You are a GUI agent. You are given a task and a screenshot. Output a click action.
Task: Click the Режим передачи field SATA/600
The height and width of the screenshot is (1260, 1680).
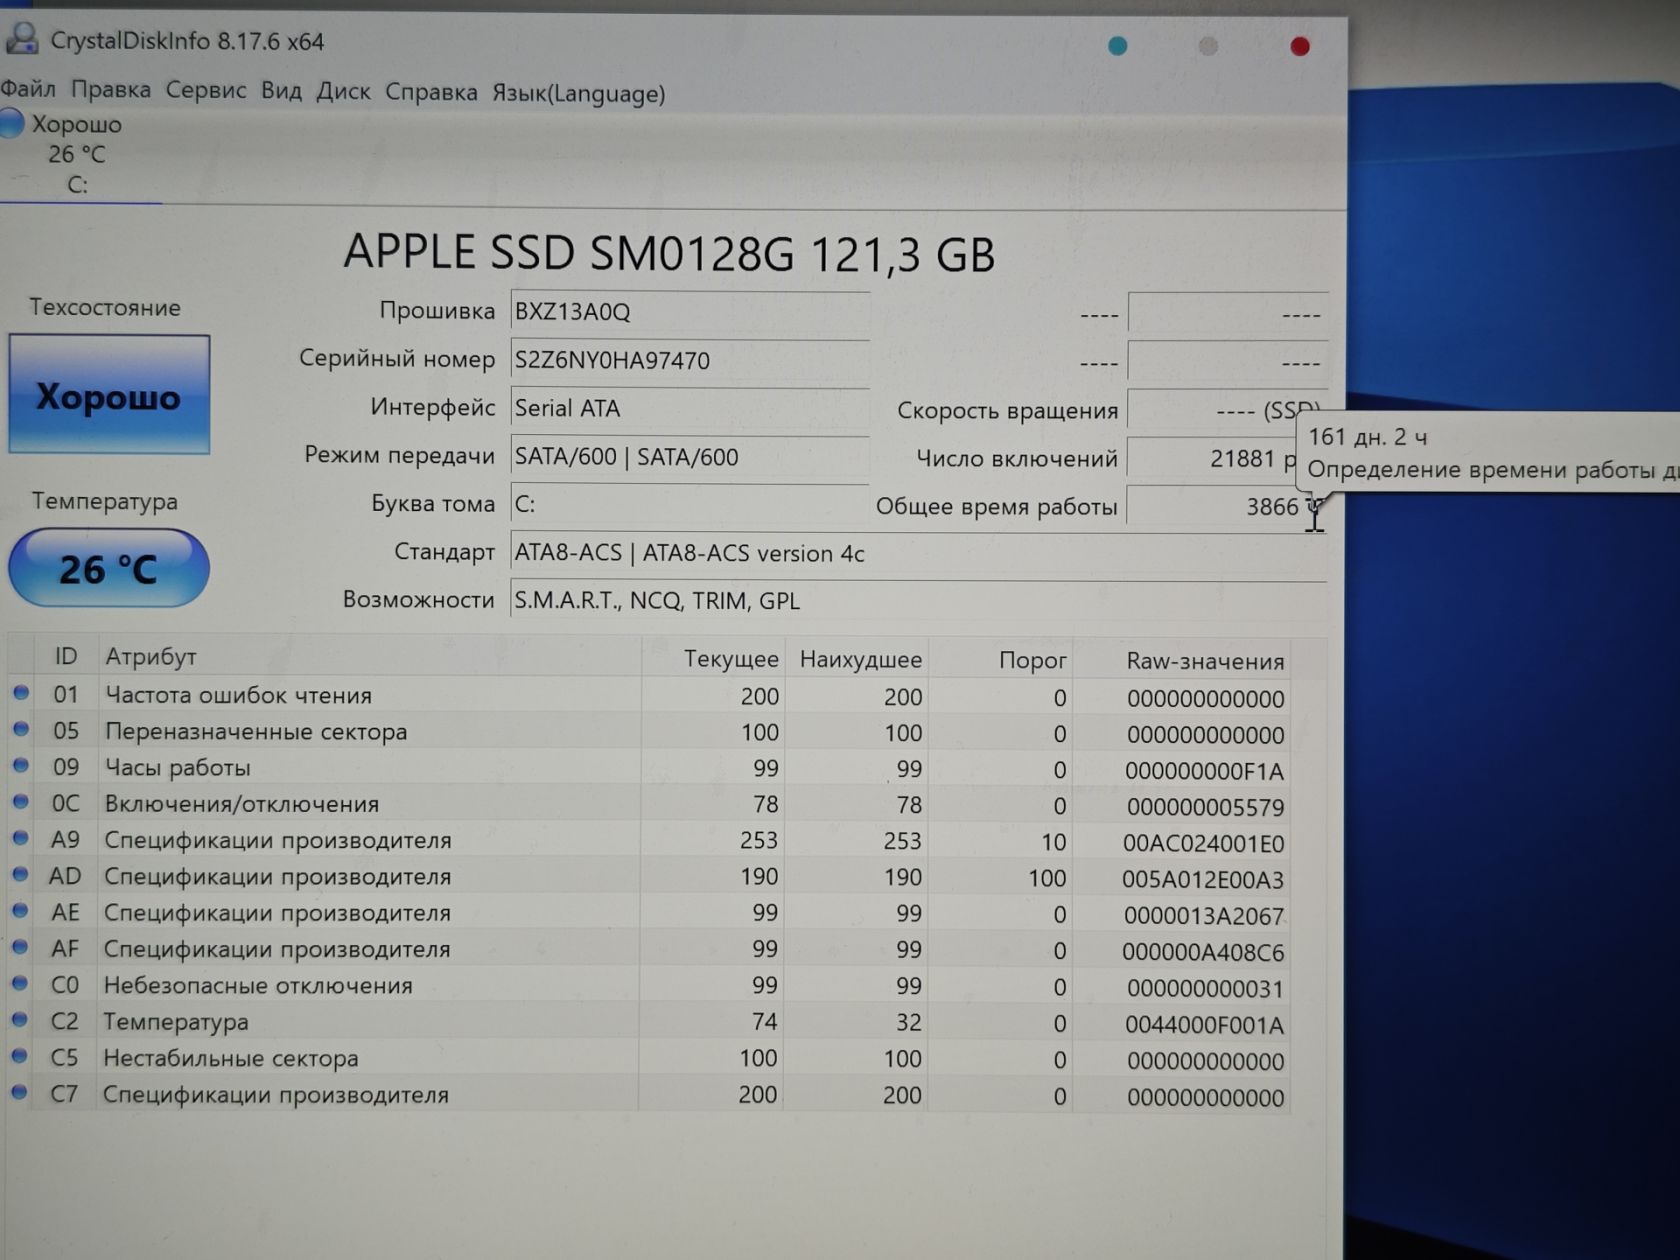[x=689, y=456]
